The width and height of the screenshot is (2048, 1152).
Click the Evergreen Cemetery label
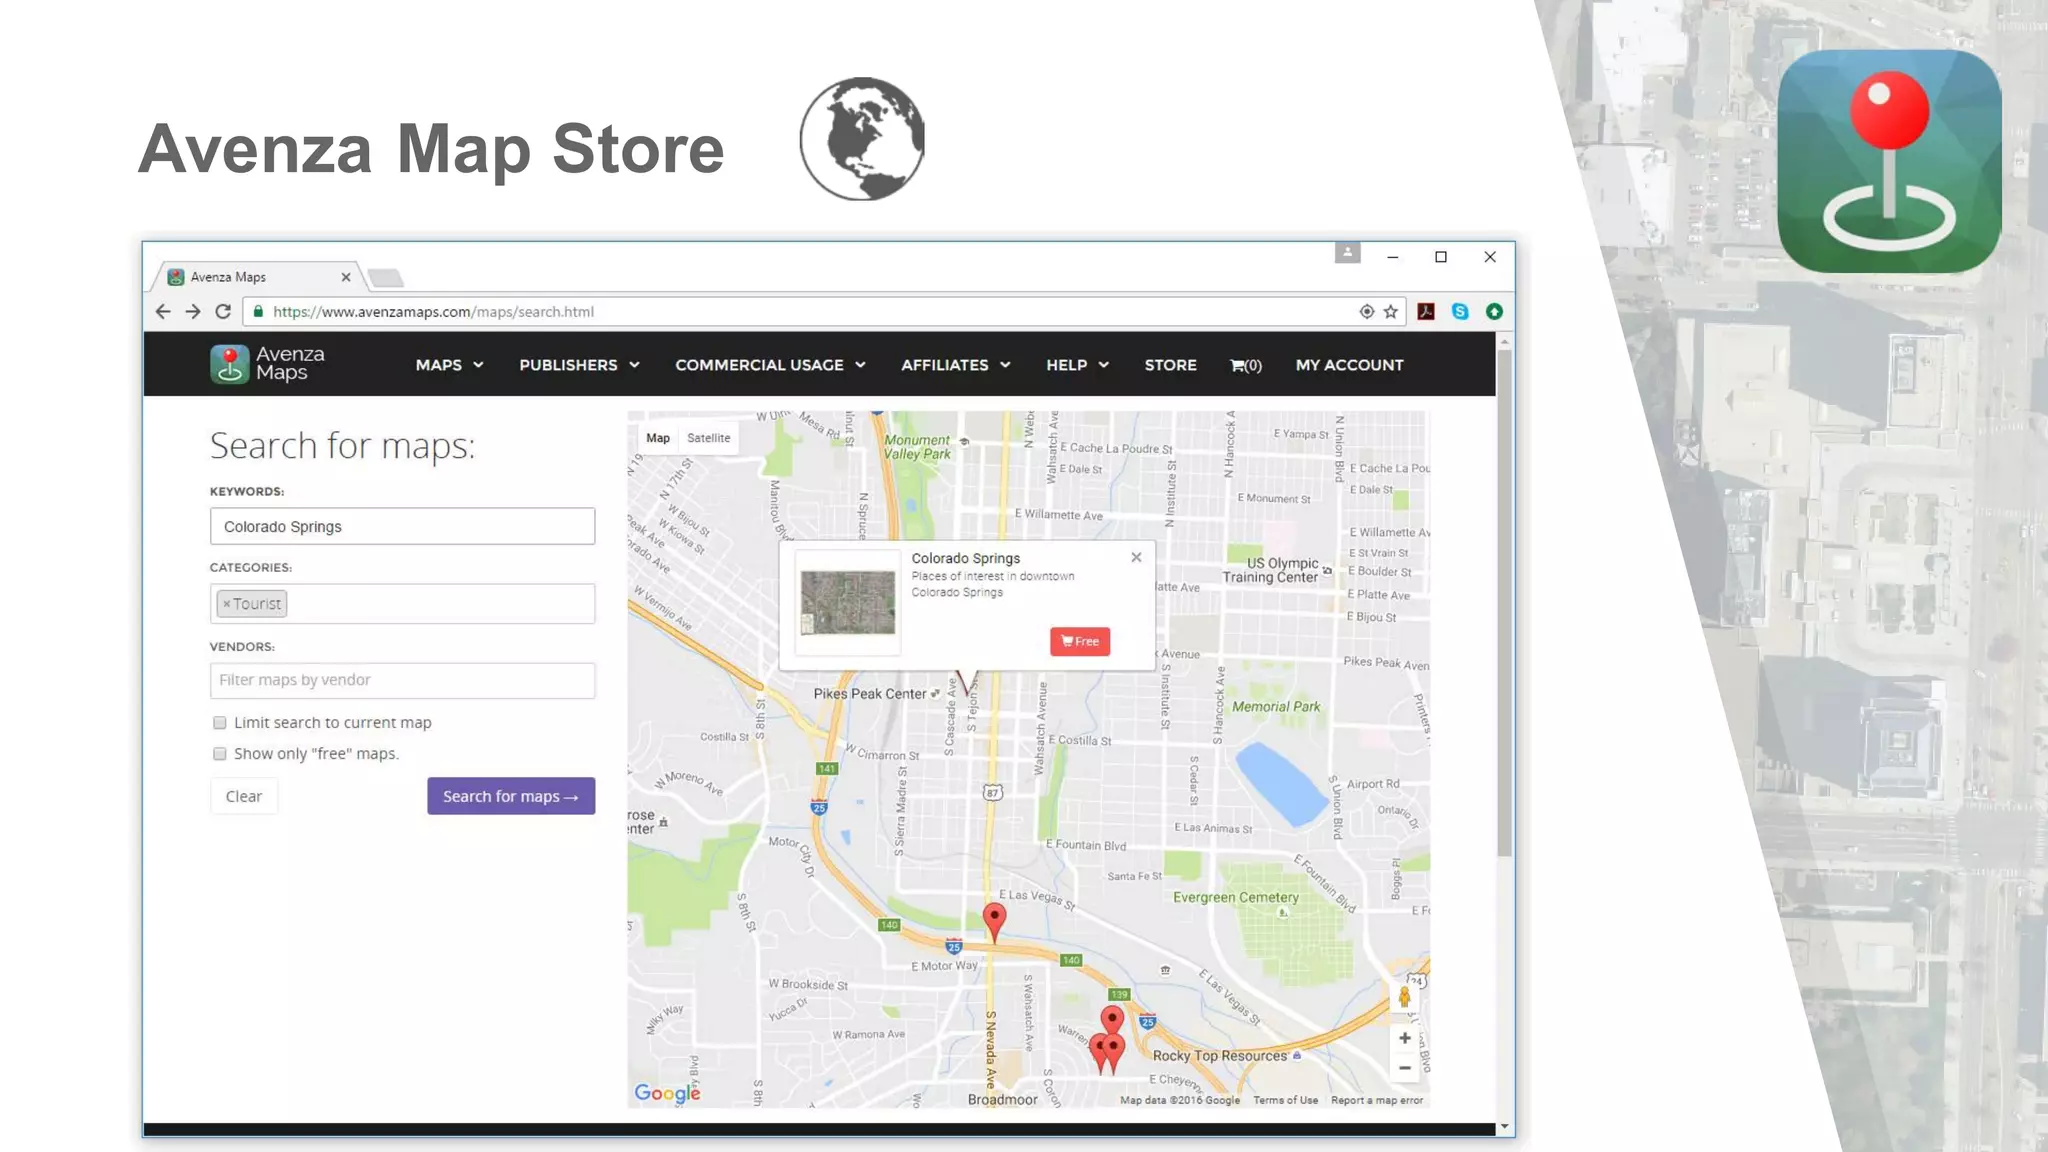(x=1236, y=898)
